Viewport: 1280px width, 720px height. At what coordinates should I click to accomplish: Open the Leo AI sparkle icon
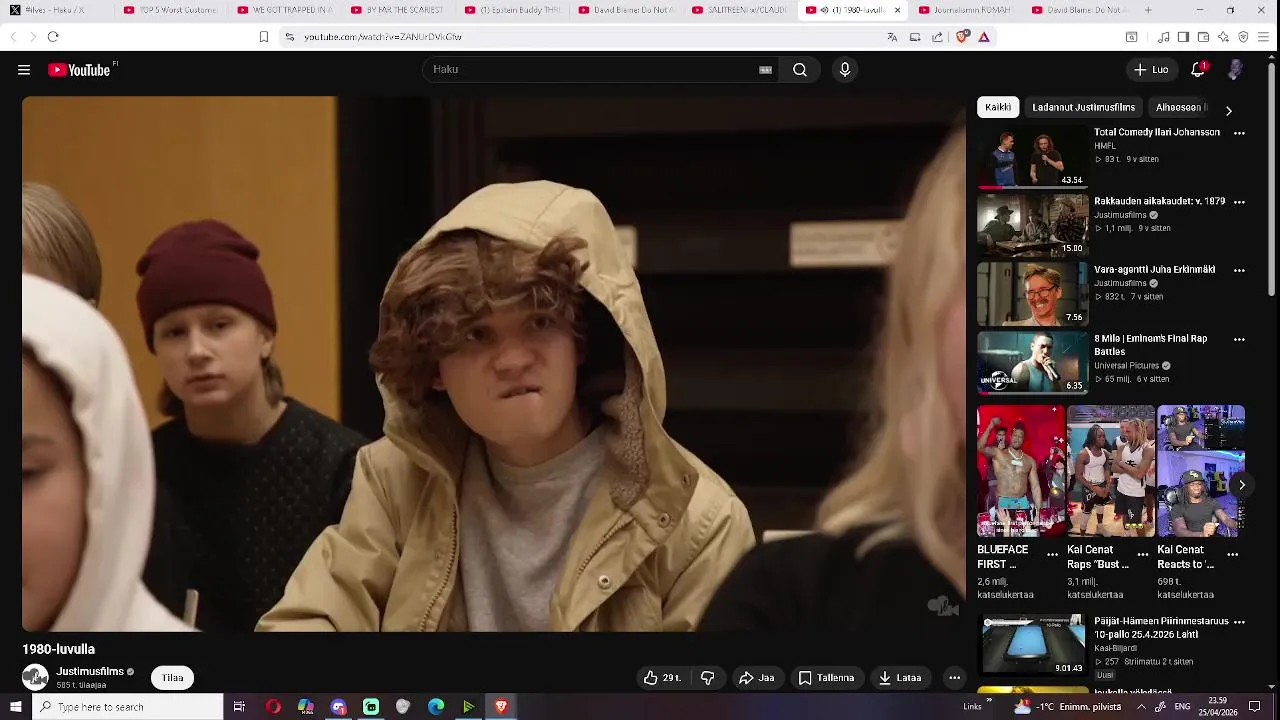1223,37
